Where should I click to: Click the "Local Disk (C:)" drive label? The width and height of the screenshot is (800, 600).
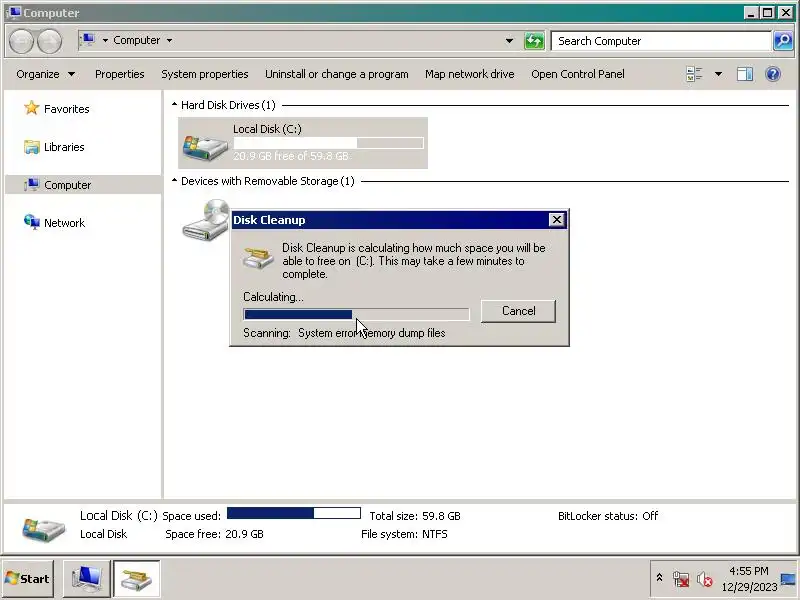click(267, 129)
